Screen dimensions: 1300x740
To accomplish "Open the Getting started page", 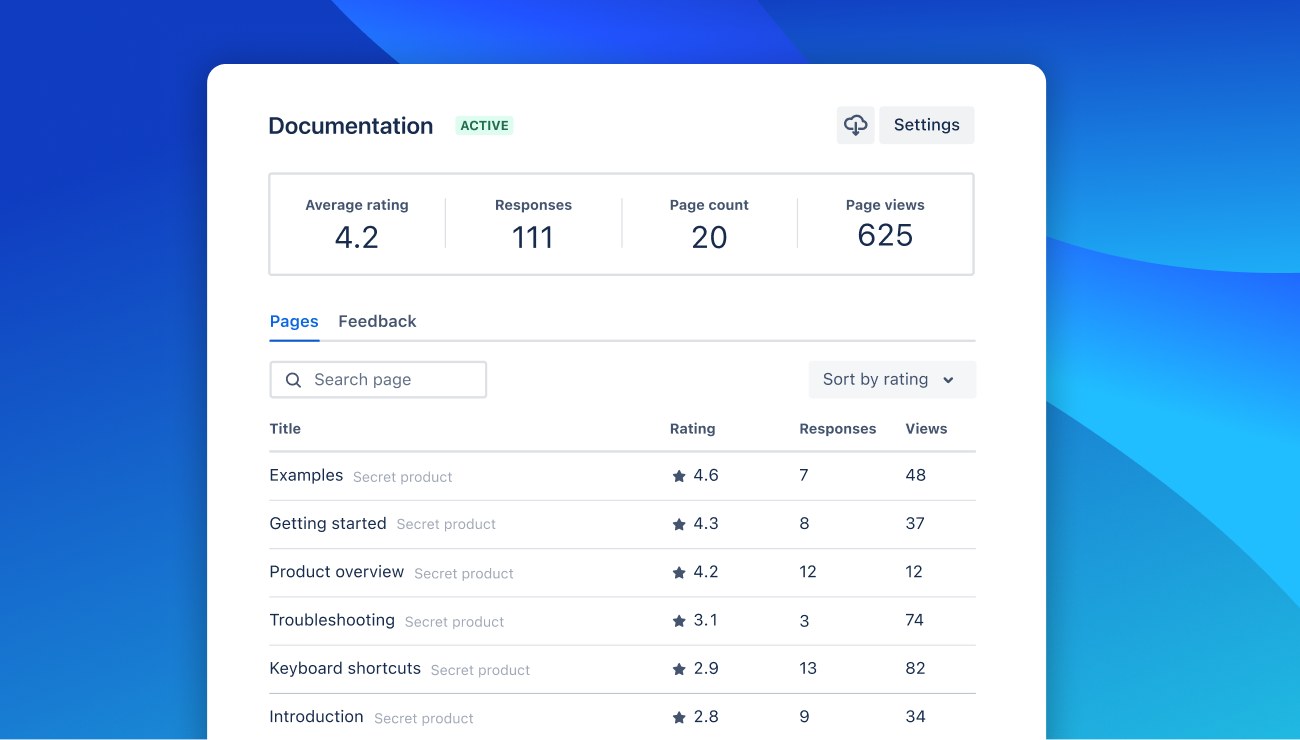I will point(328,523).
